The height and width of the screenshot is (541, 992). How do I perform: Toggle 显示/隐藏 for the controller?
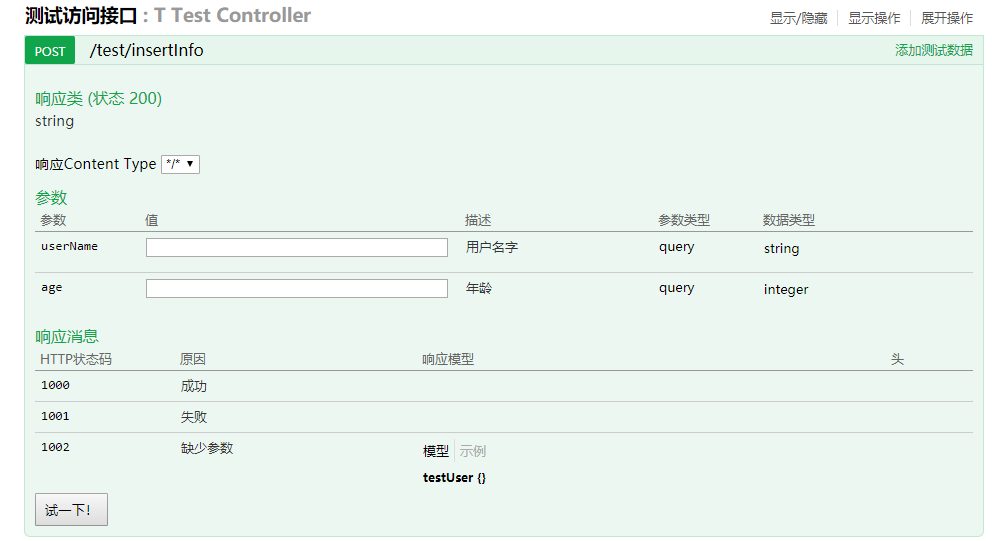798,18
